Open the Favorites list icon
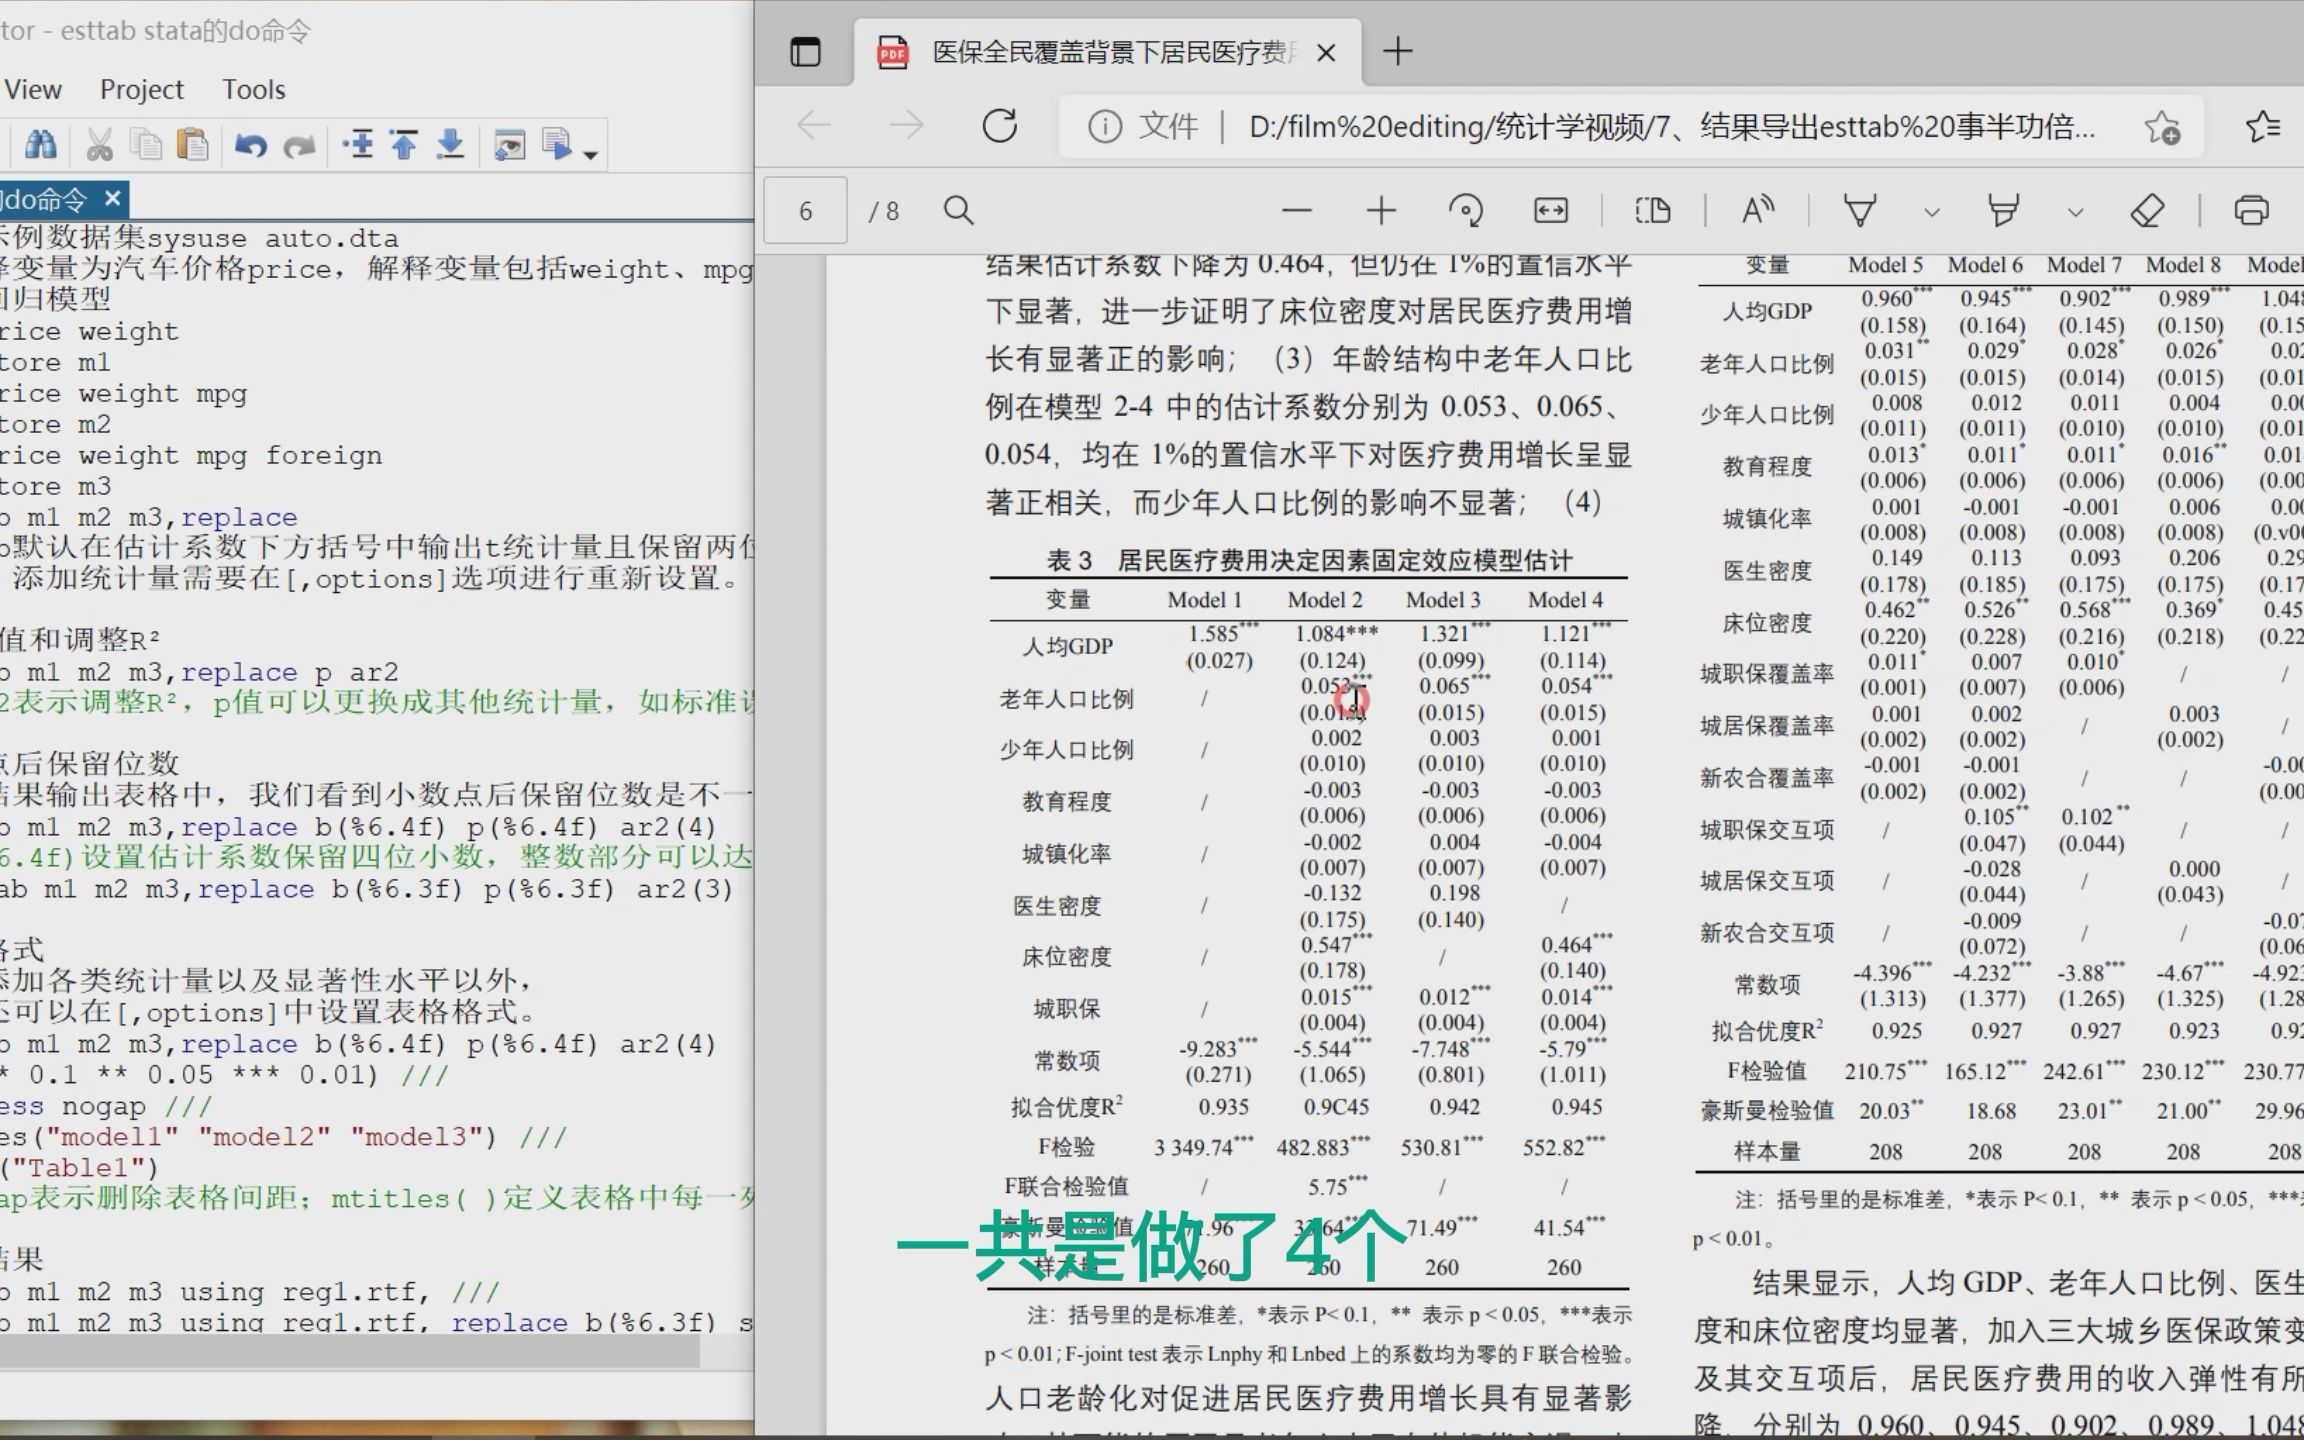Image resolution: width=2304 pixels, height=1440 pixels. tap(2263, 126)
